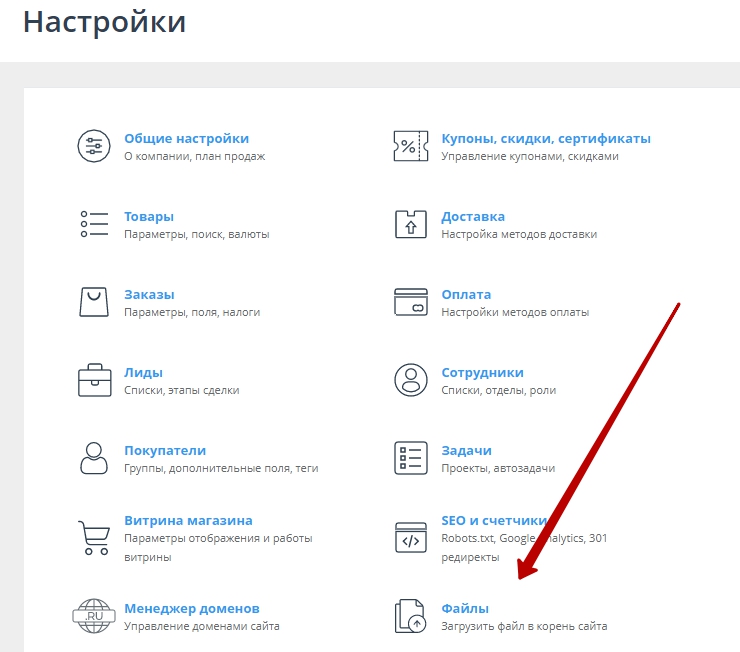Viewport: 740px width, 652px height.
Task: Click the checklist icon for Задачи
Action: [x=410, y=458]
